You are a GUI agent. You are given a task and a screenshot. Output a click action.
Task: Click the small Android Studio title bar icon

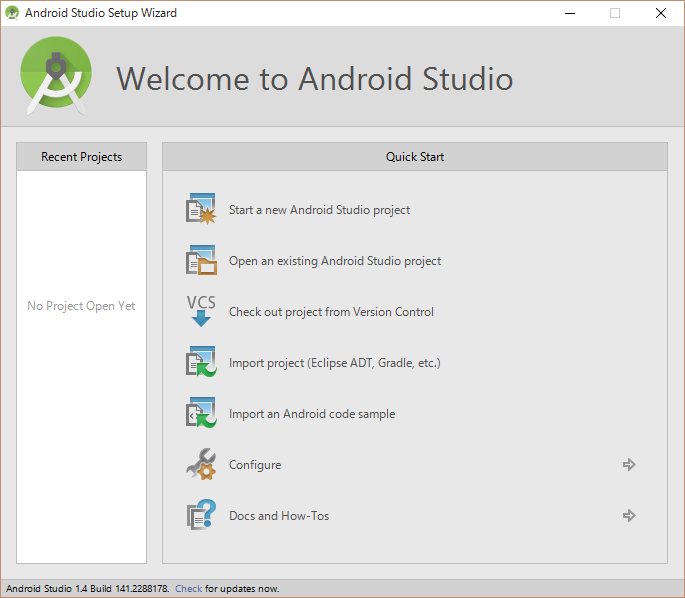[12, 13]
